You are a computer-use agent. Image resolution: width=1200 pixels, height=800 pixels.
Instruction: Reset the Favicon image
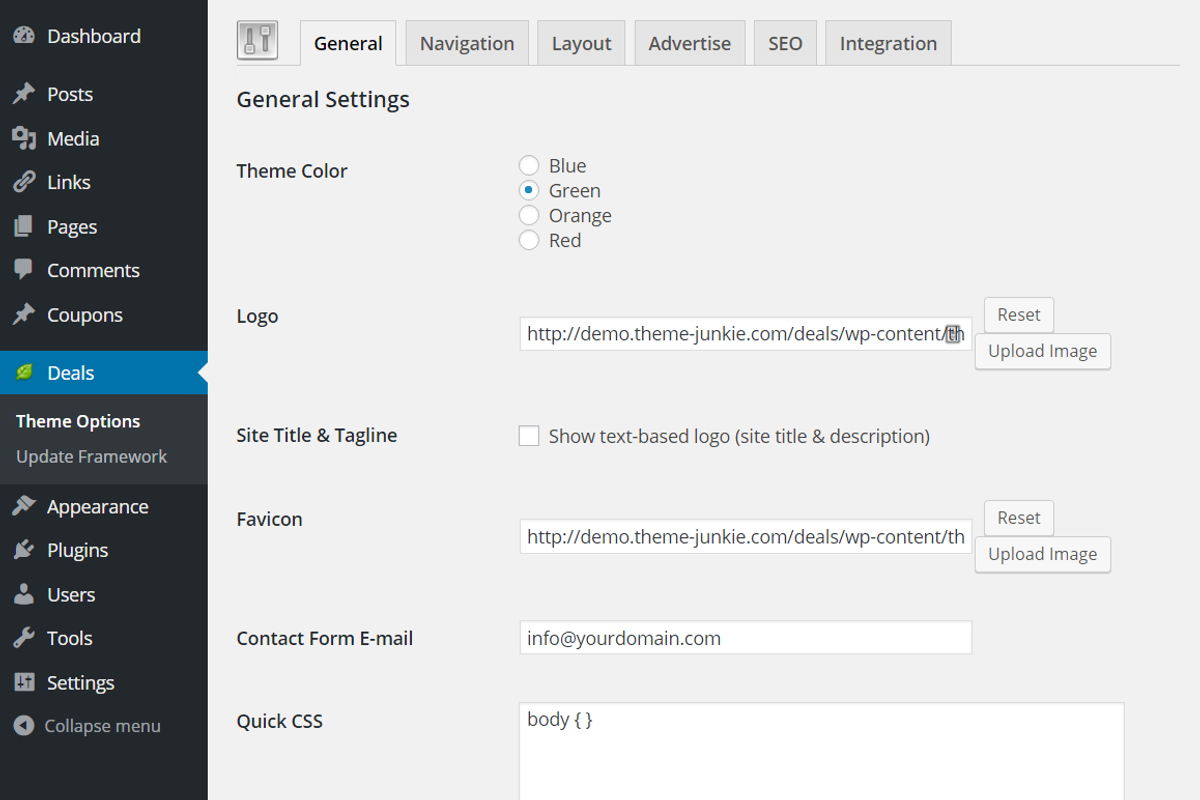(x=1019, y=518)
